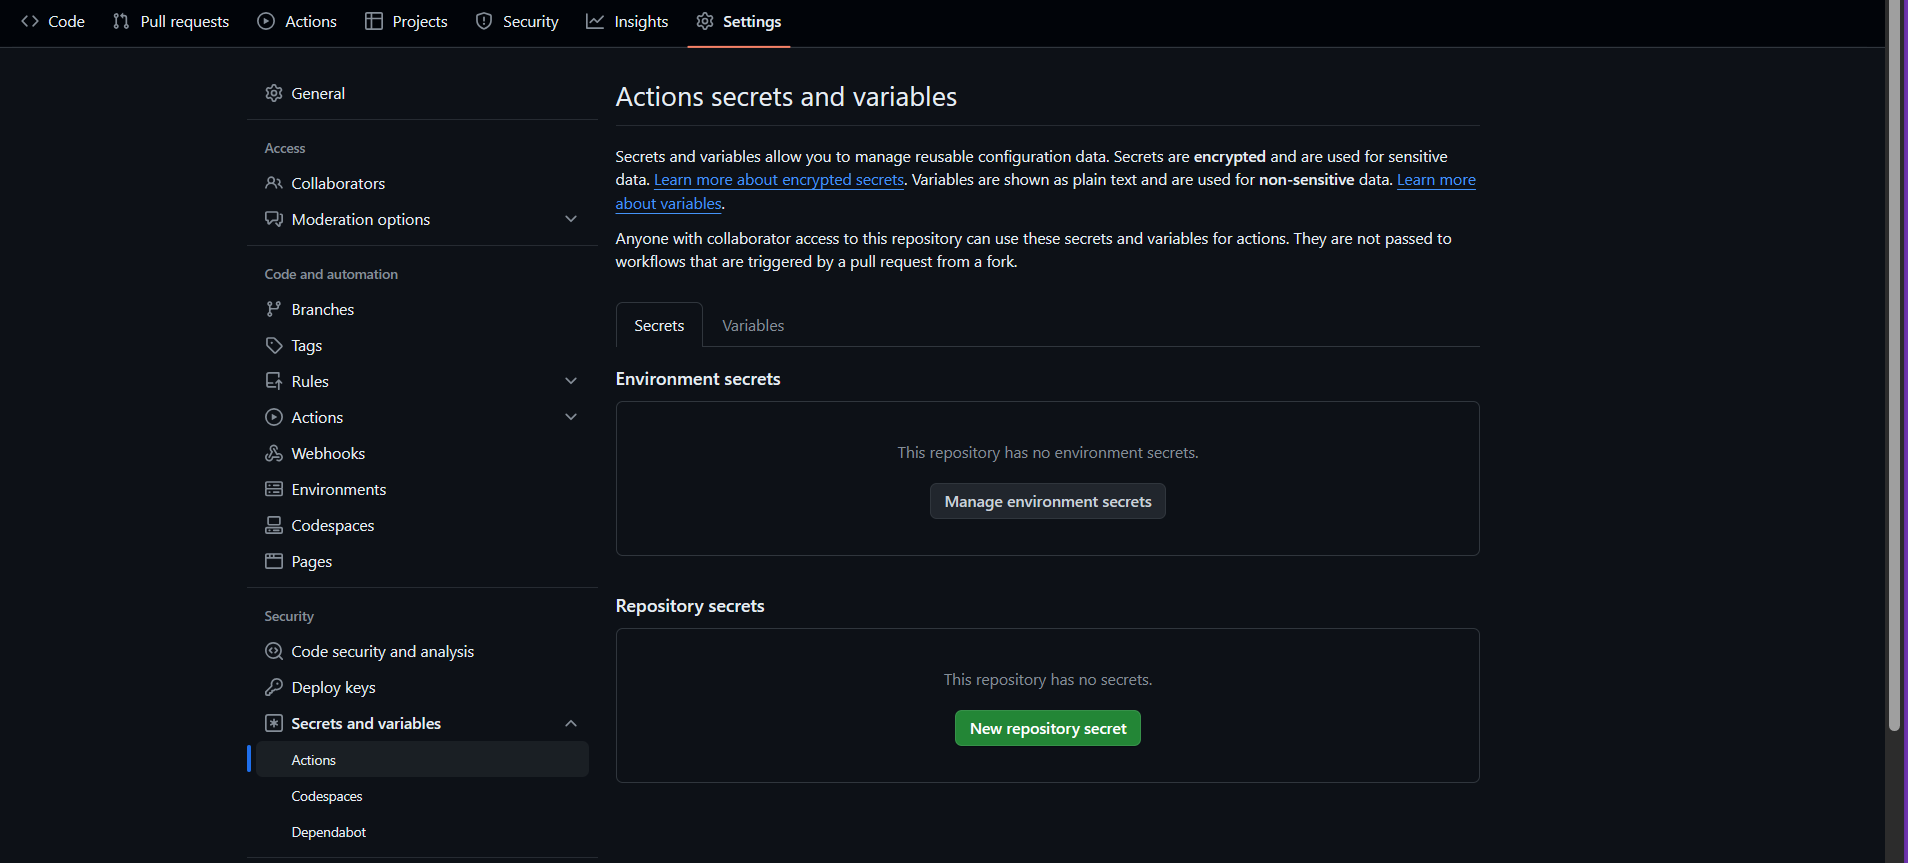Switch to the Variables tab
The height and width of the screenshot is (863, 1908).
[x=753, y=326]
